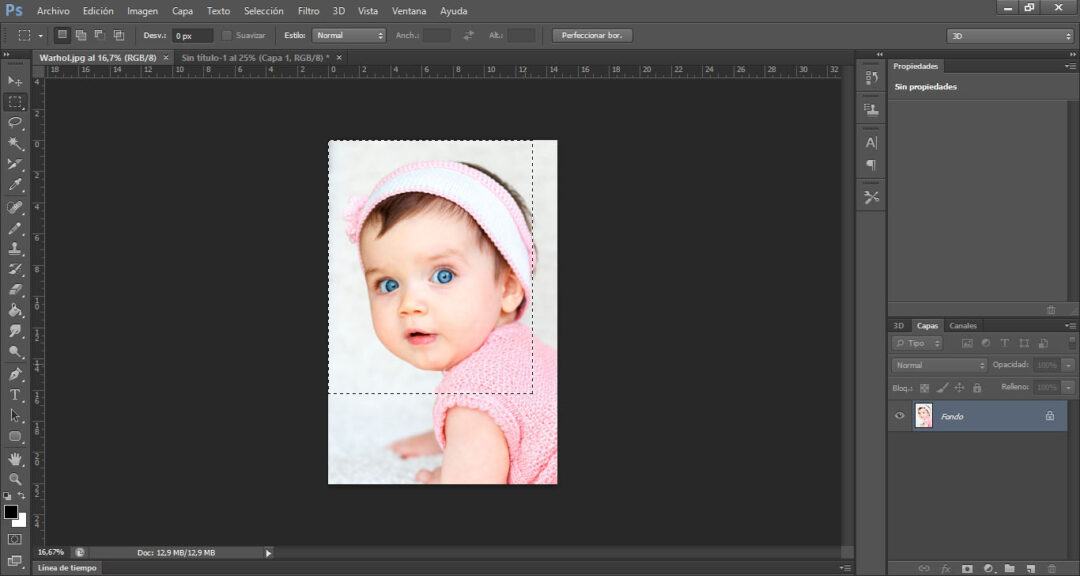This screenshot has width=1080, height=576.
Task: Create a new layer
Action: (1030, 568)
